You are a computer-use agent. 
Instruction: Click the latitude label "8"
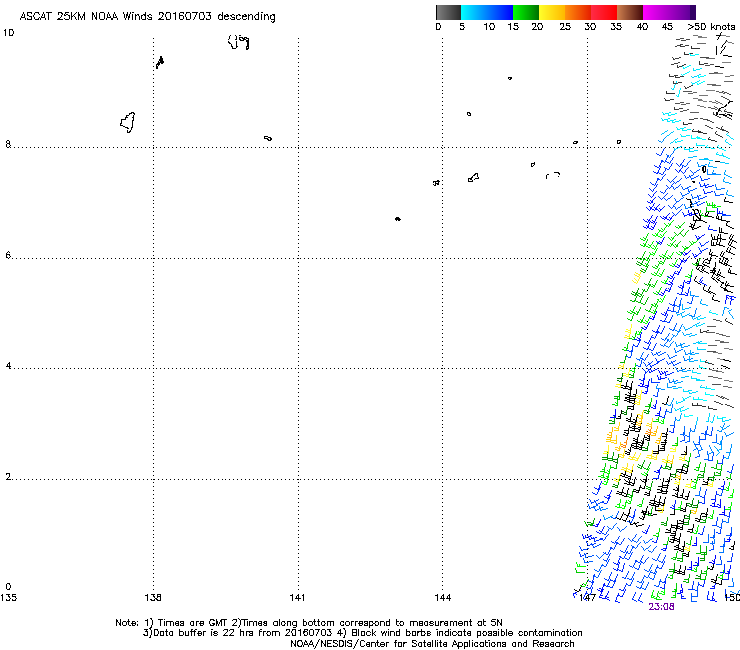[x=8, y=144]
